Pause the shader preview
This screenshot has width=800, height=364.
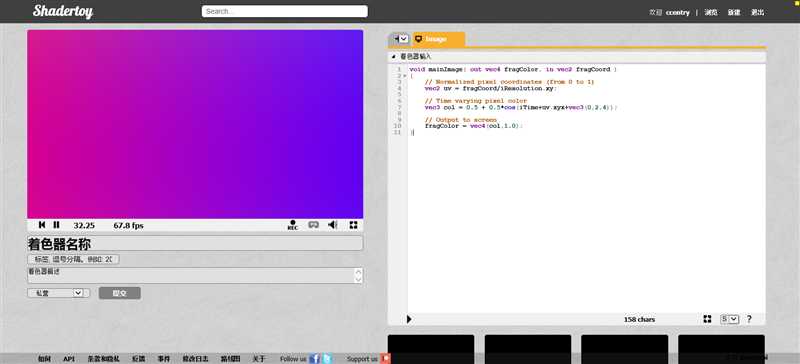57,225
